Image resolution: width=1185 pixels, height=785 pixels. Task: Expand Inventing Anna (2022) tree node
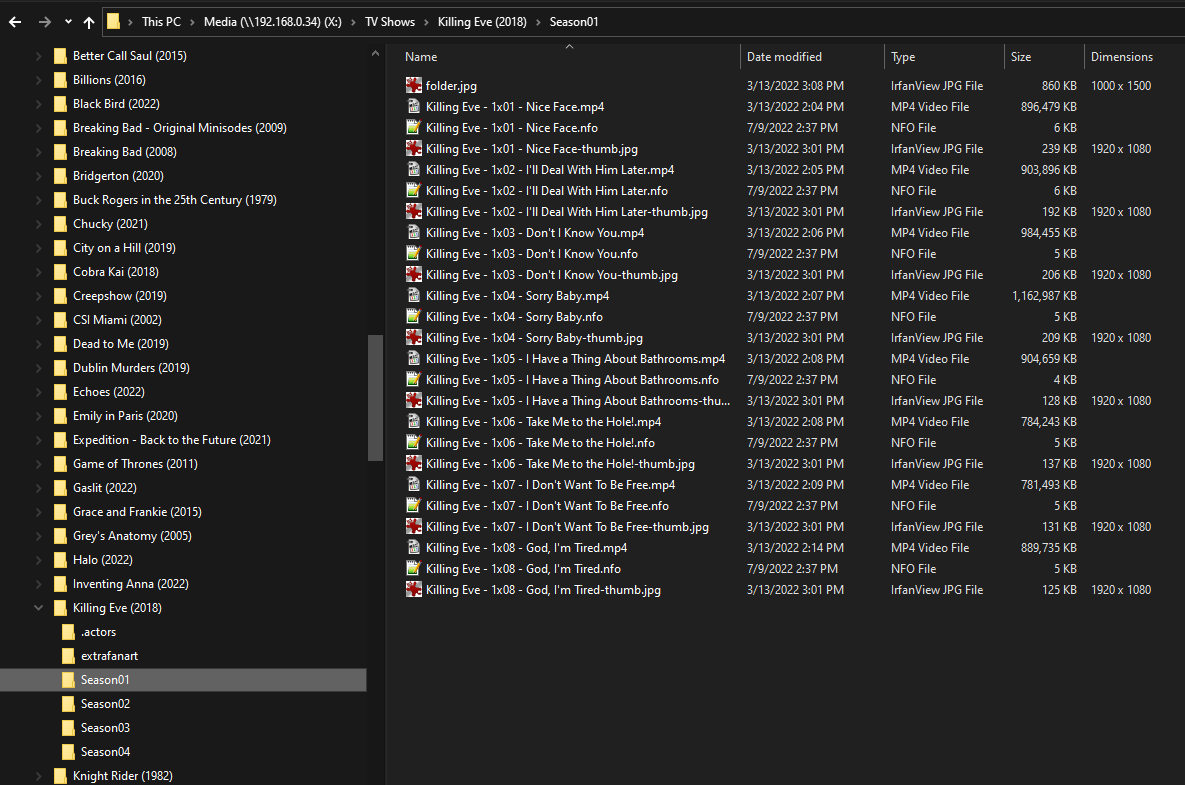[38, 583]
